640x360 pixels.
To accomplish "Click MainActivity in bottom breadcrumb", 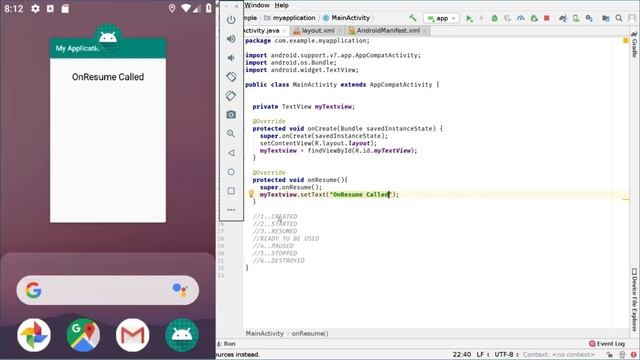I will 264,333.
